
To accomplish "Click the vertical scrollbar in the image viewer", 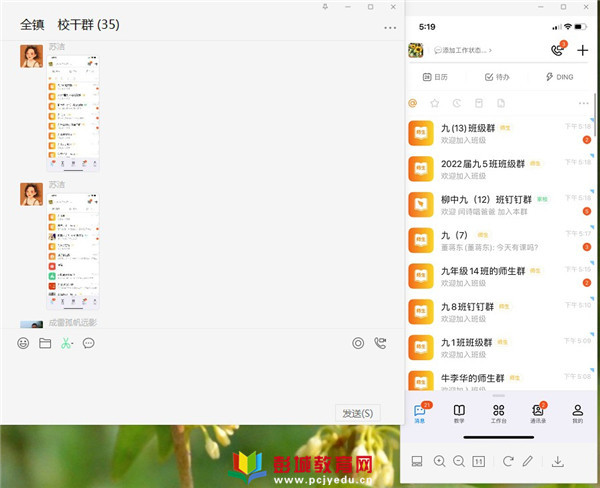I will (595, 114).
